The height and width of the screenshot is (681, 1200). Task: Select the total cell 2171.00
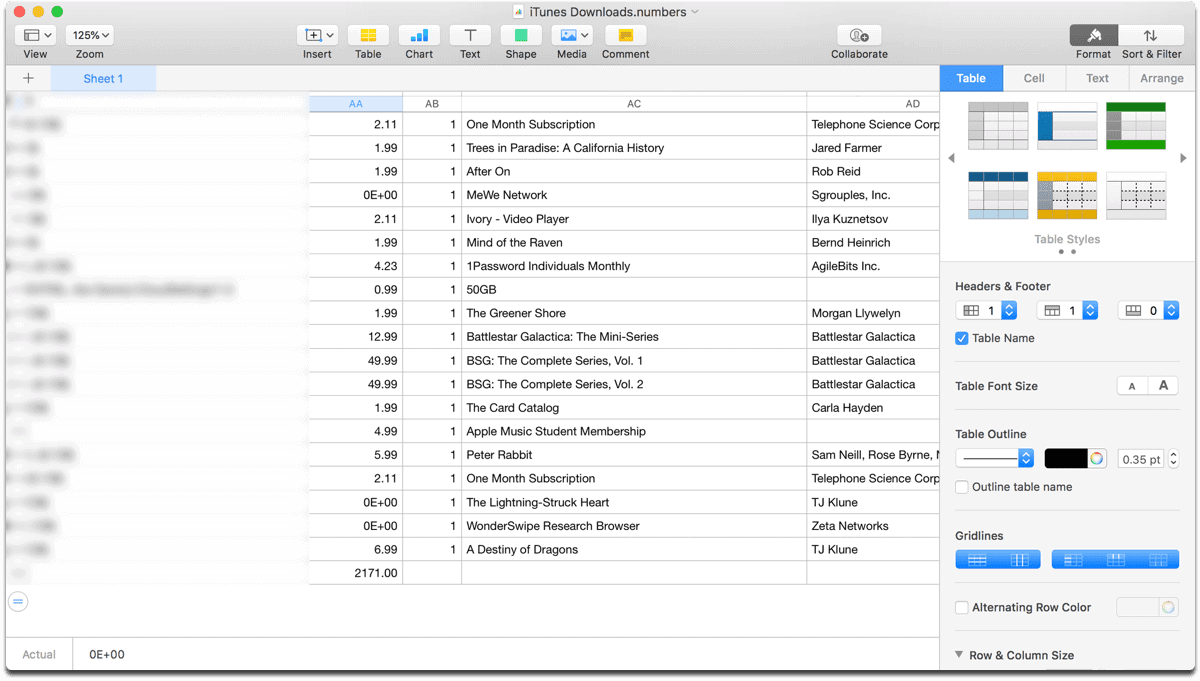click(x=356, y=573)
